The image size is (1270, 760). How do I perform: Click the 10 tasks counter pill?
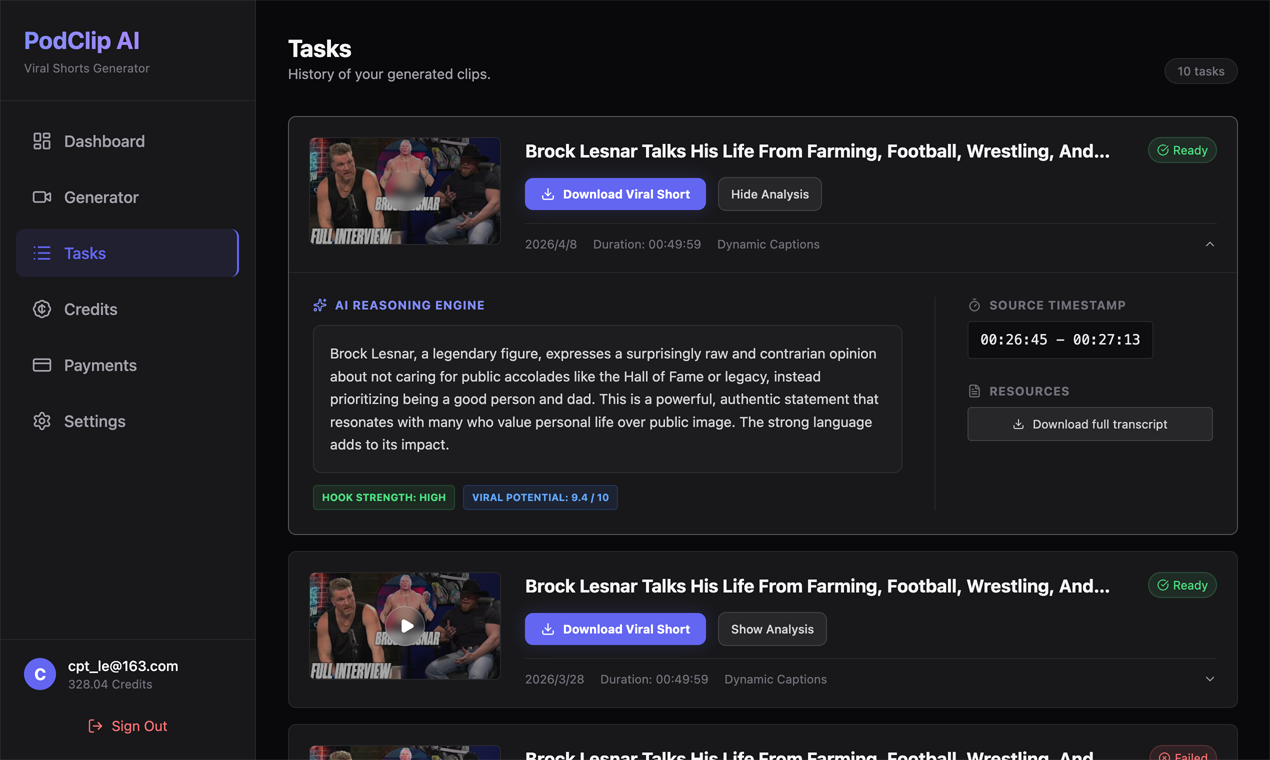coord(1201,71)
